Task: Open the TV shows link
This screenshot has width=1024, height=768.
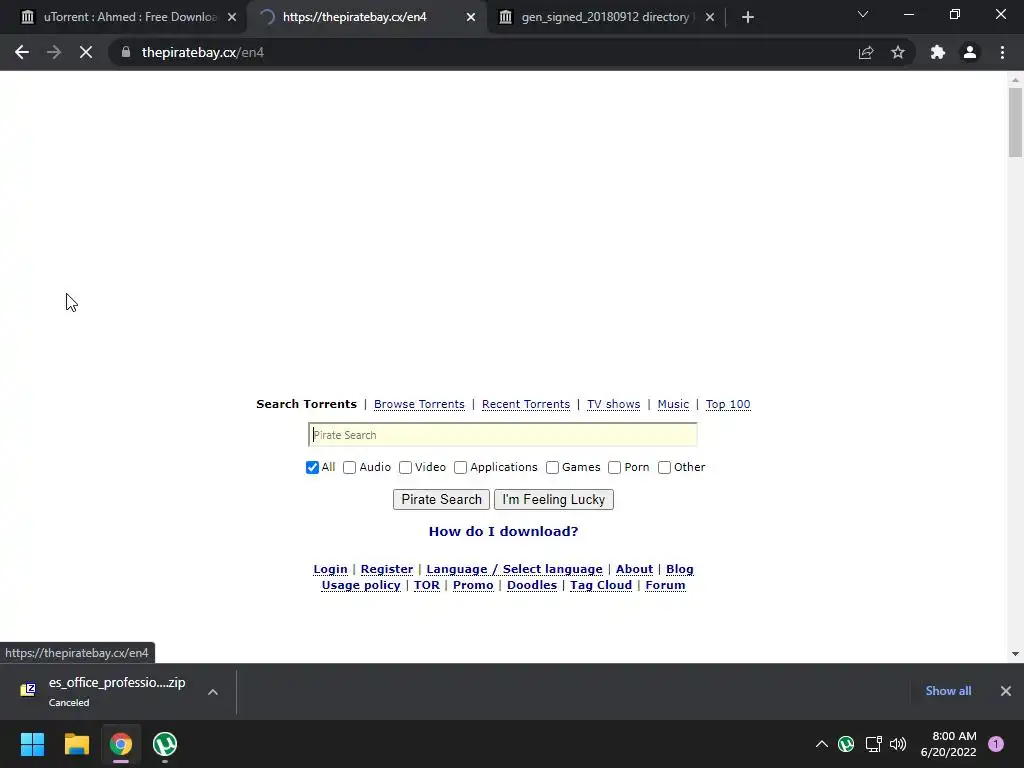Action: pyautogui.click(x=613, y=404)
